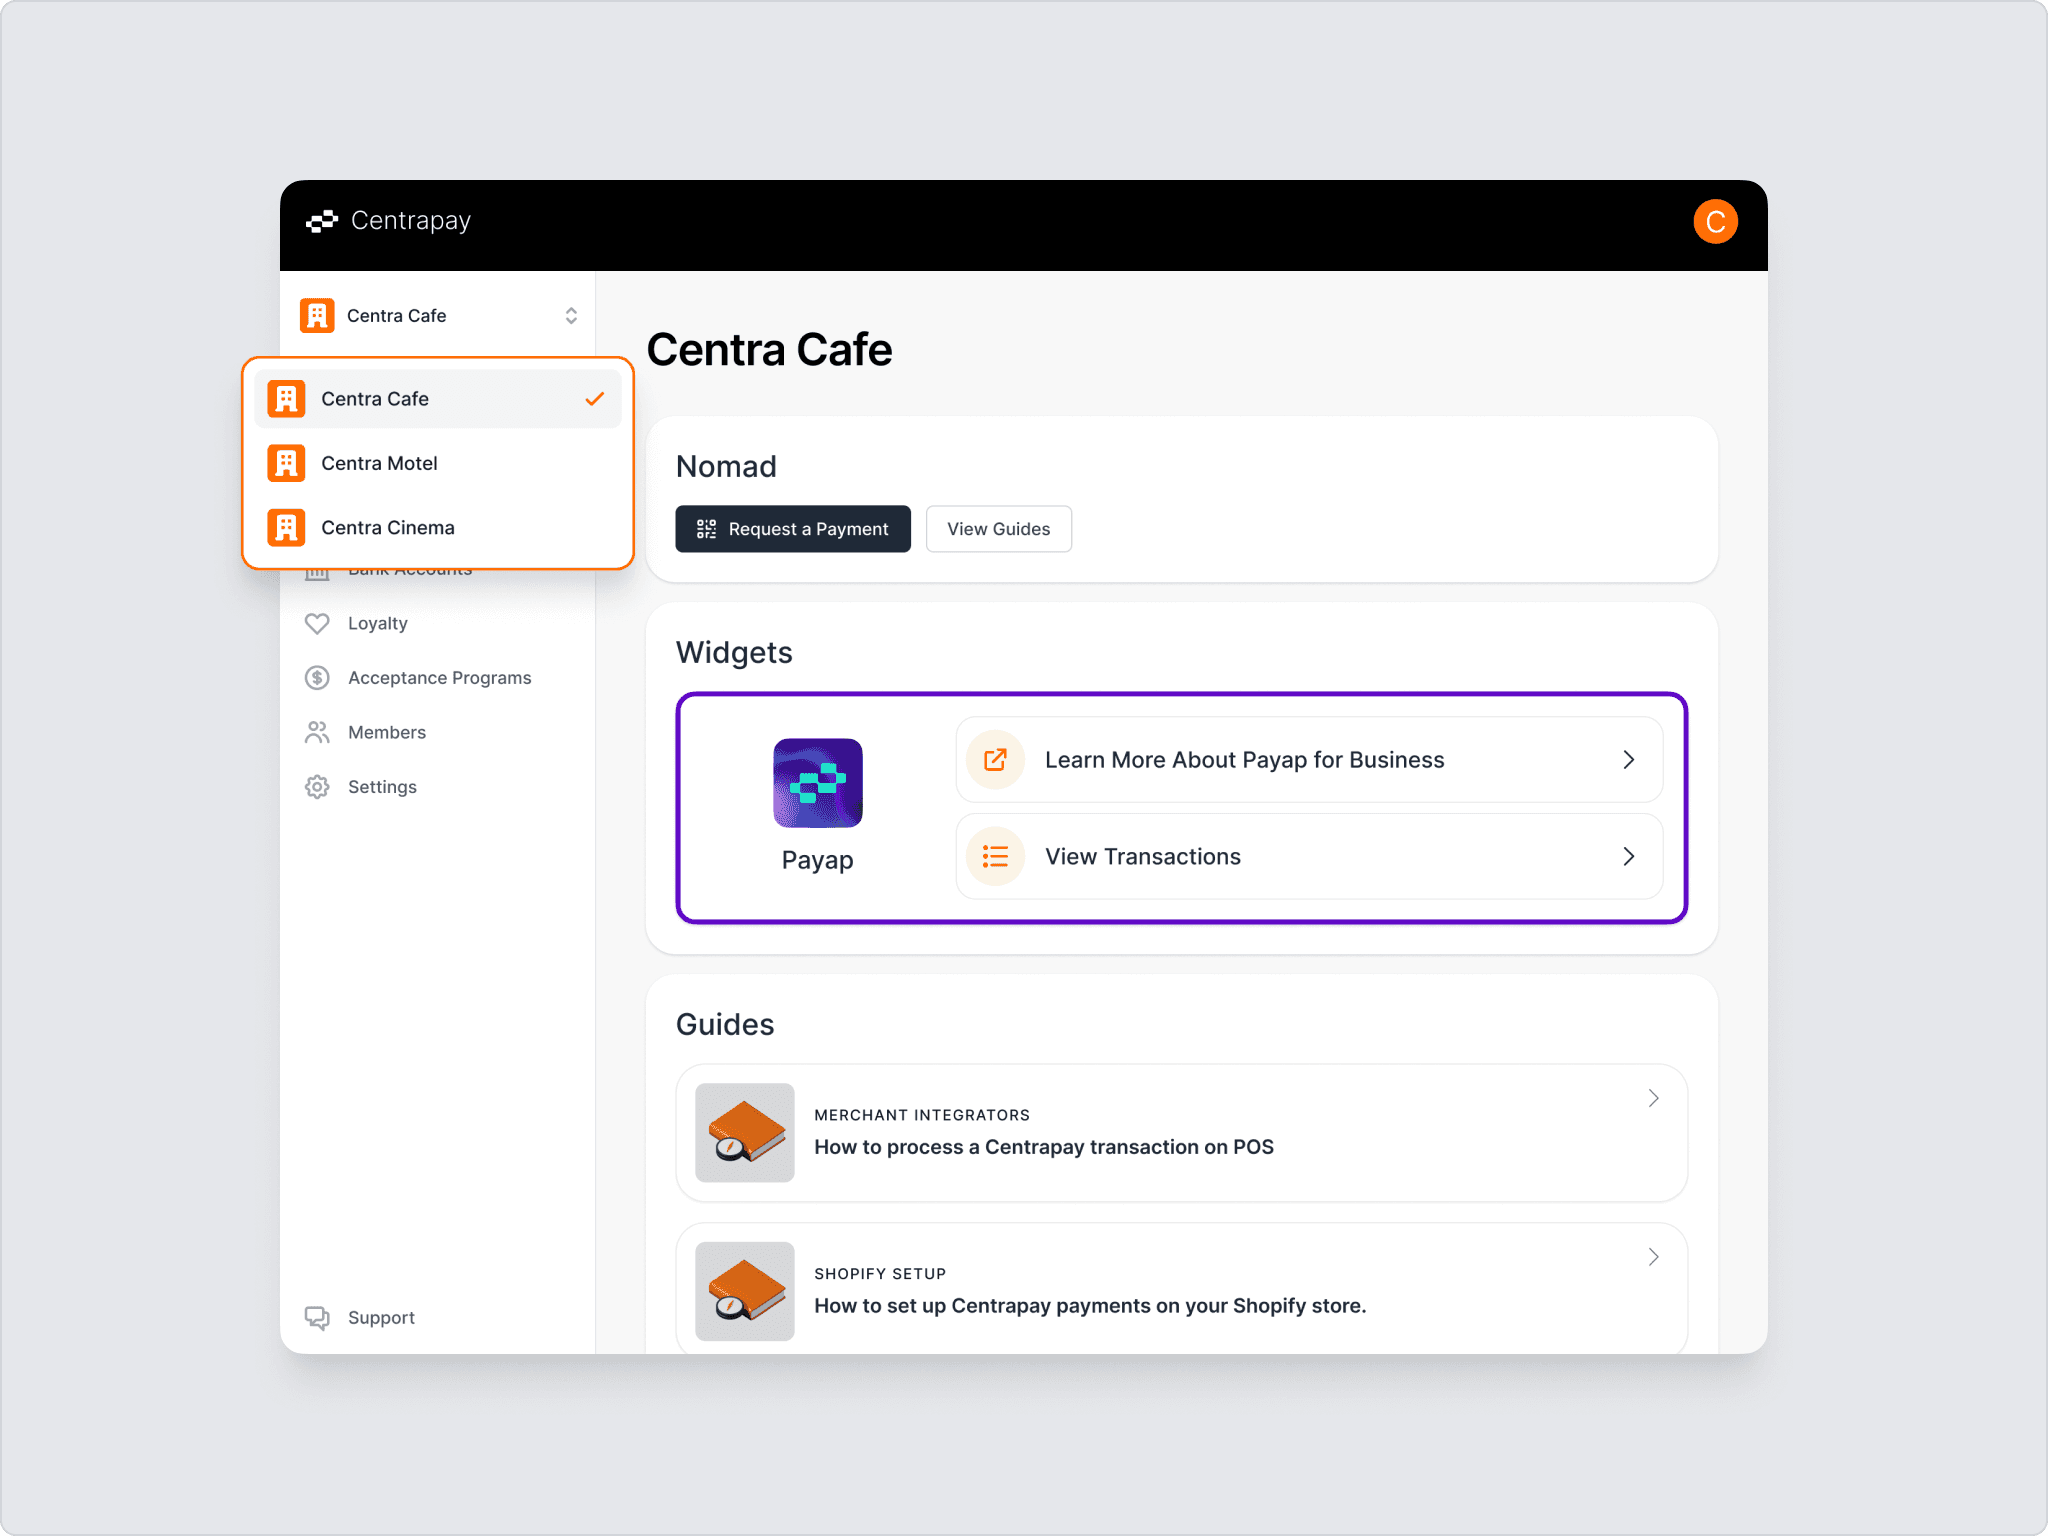Click chevron on Learn More About Payap row
Viewport: 2048px width, 1536px height.
pos(1629,760)
